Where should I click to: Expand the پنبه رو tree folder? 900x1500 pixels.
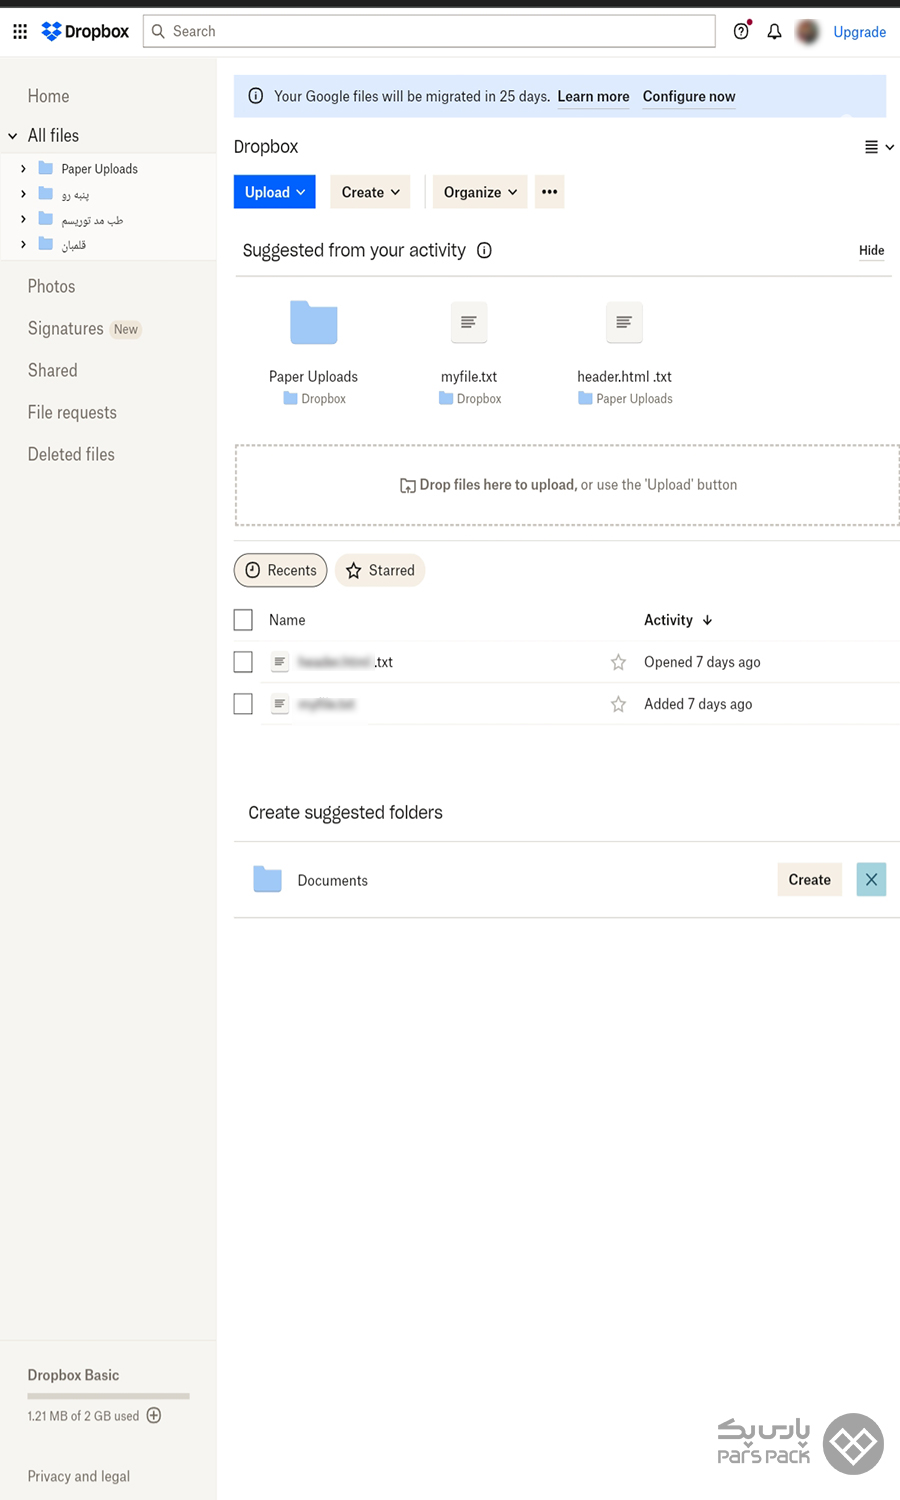23,194
